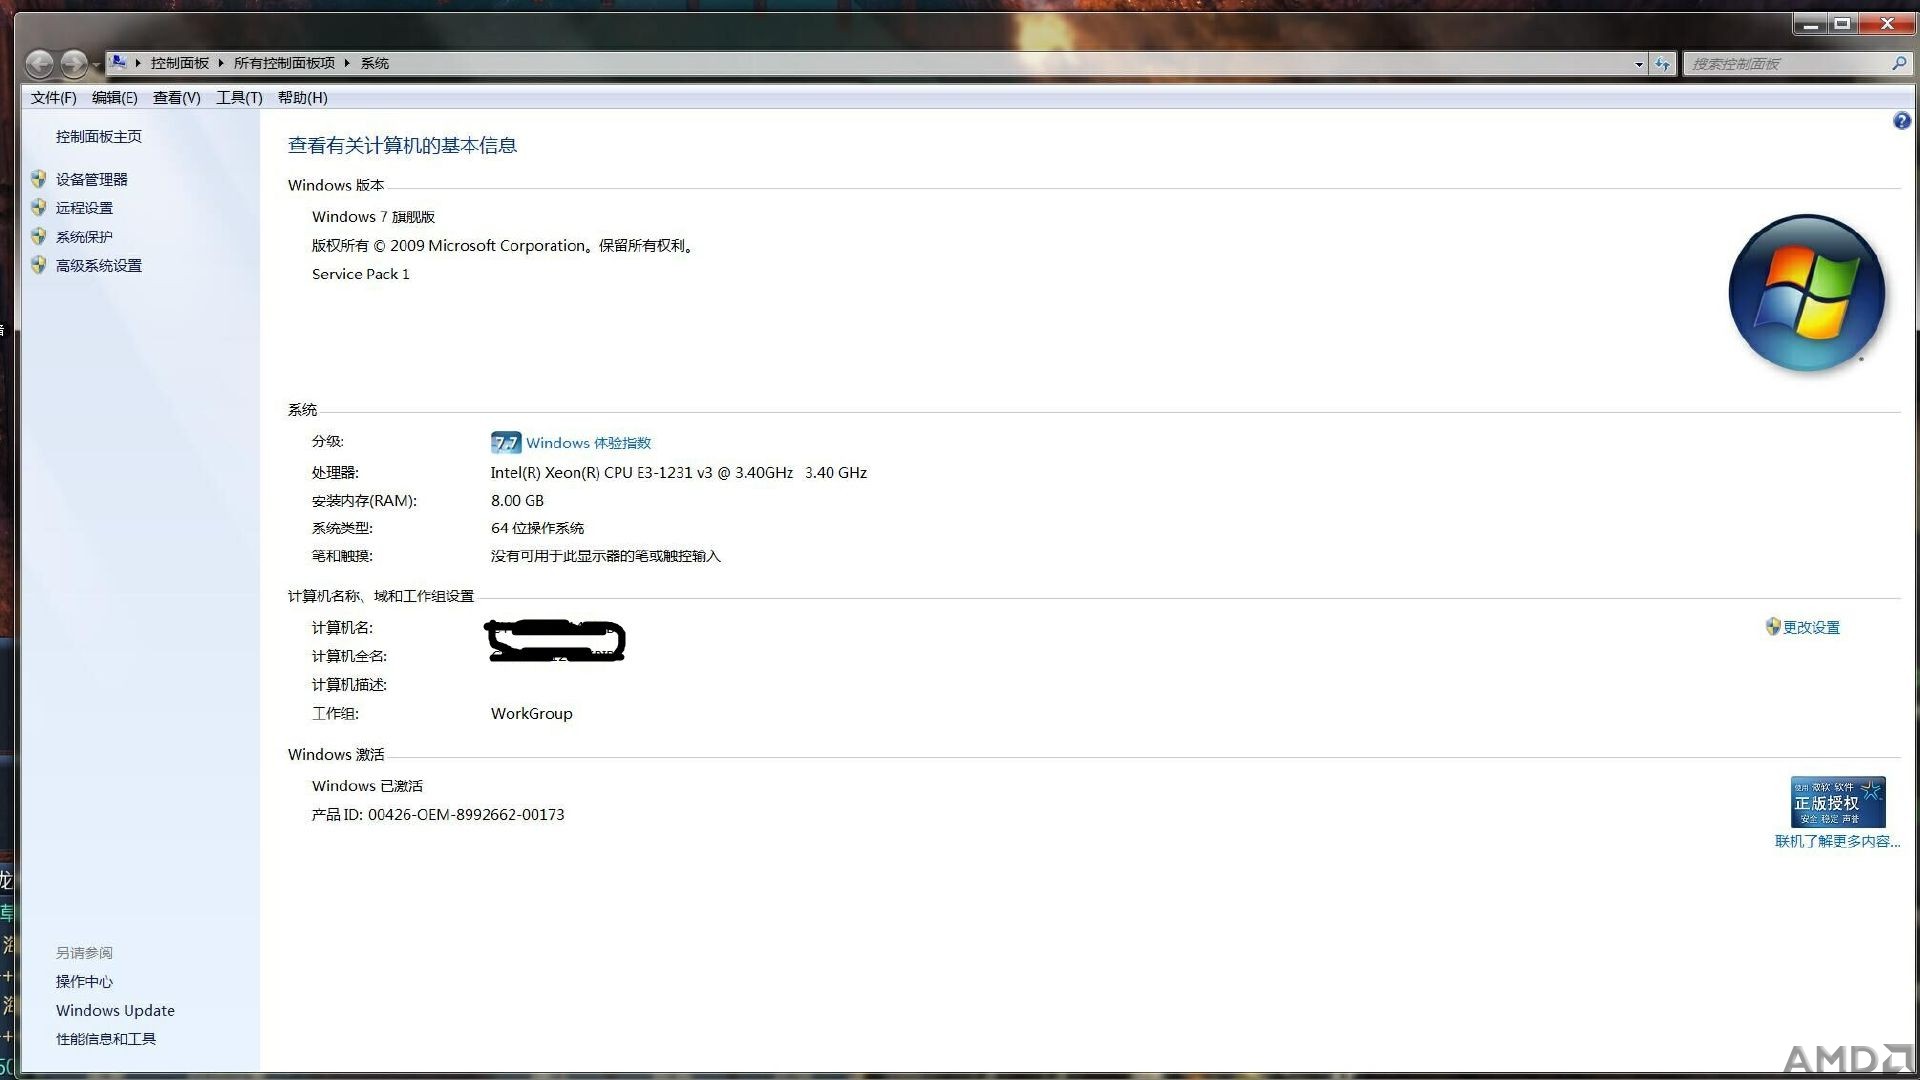Click the WorkGroup value
1920x1080 pixels.
531,713
